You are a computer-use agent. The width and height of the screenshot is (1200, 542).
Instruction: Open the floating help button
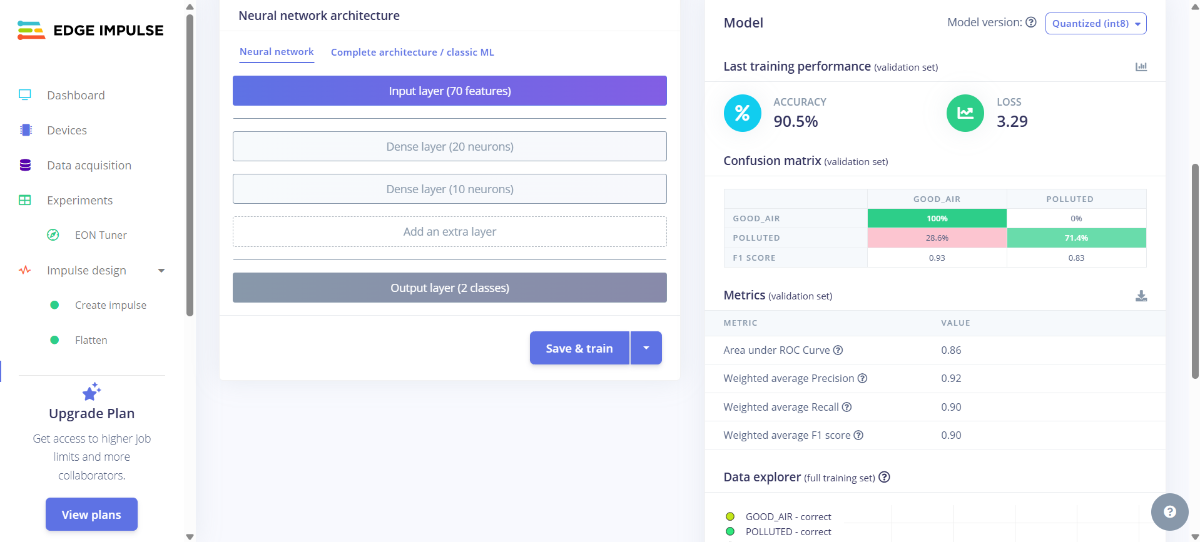point(1169,512)
